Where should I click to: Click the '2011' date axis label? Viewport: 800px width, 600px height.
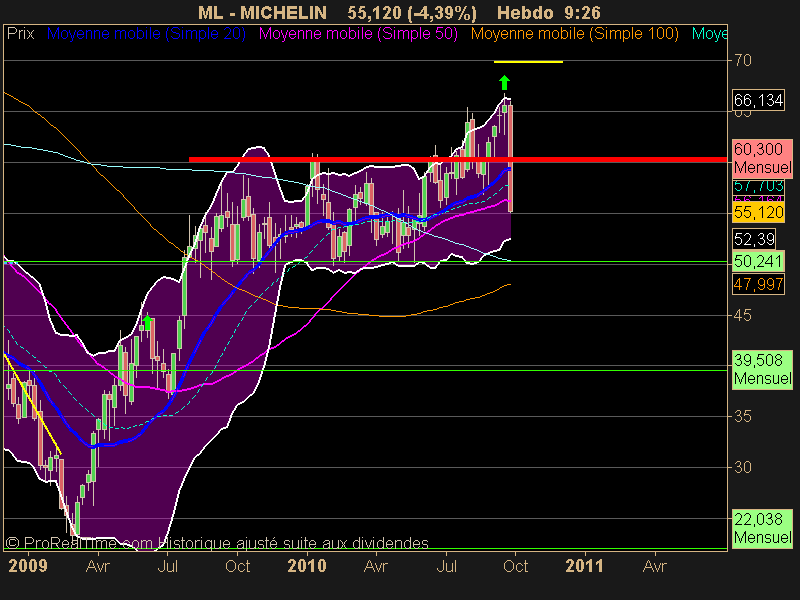pos(584,566)
